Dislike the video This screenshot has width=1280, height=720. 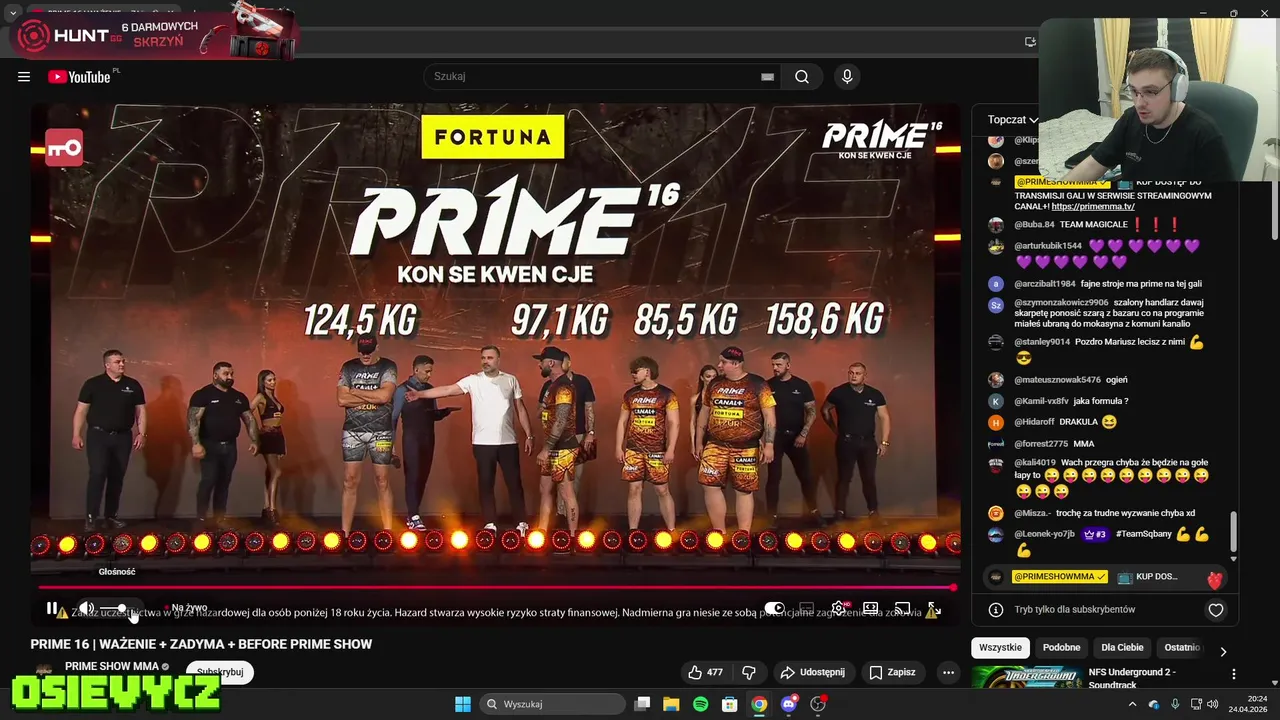coord(749,672)
